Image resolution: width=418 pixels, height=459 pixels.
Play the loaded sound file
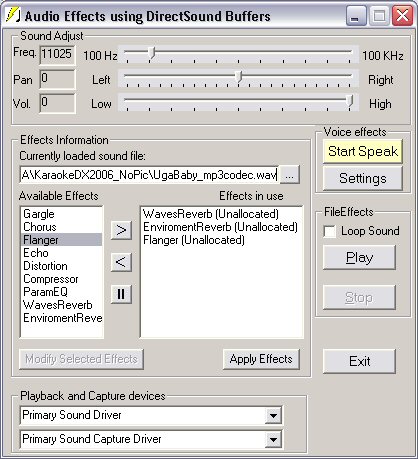coord(359,257)
